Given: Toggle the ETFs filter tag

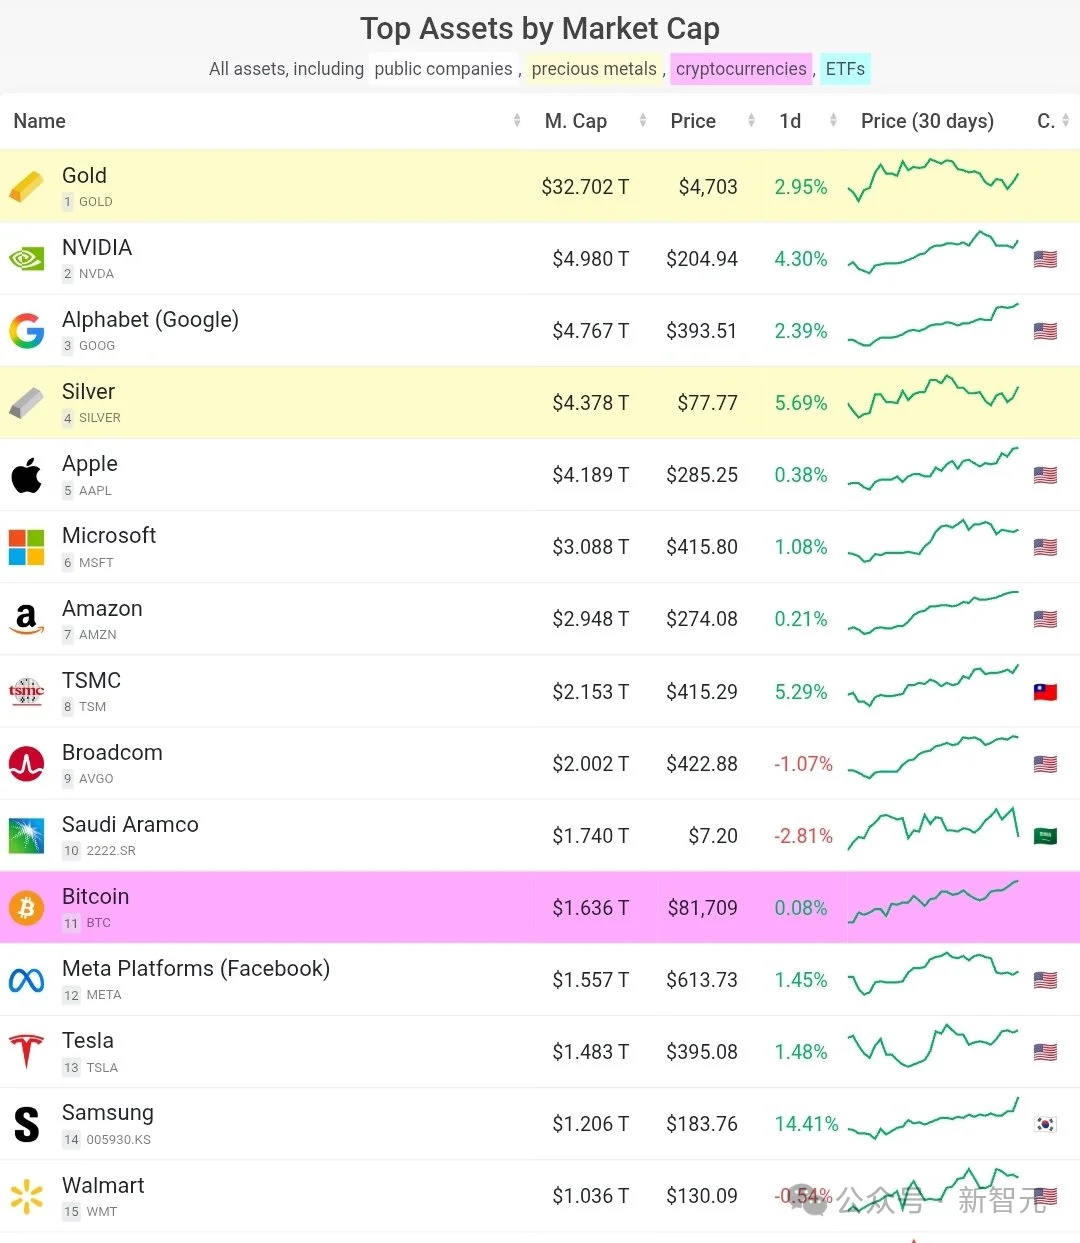Looking at the screenshot, I should pos(845,69).
